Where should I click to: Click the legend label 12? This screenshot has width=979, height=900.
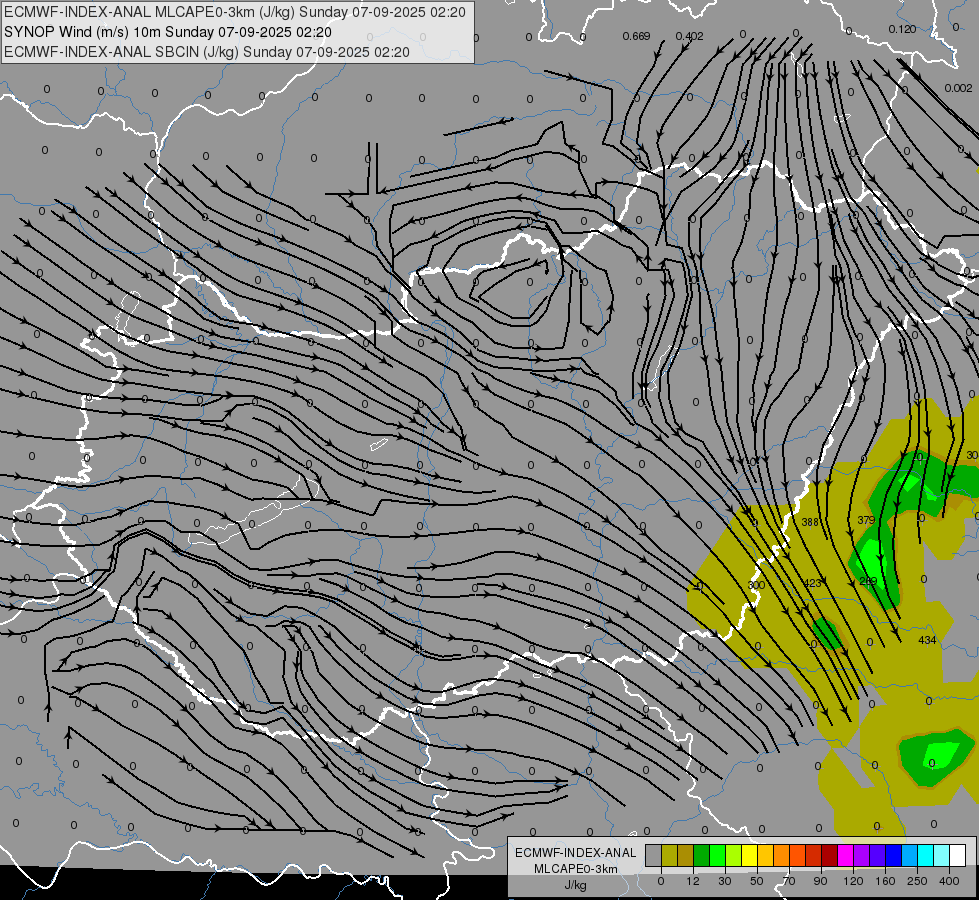coord(693,881)
